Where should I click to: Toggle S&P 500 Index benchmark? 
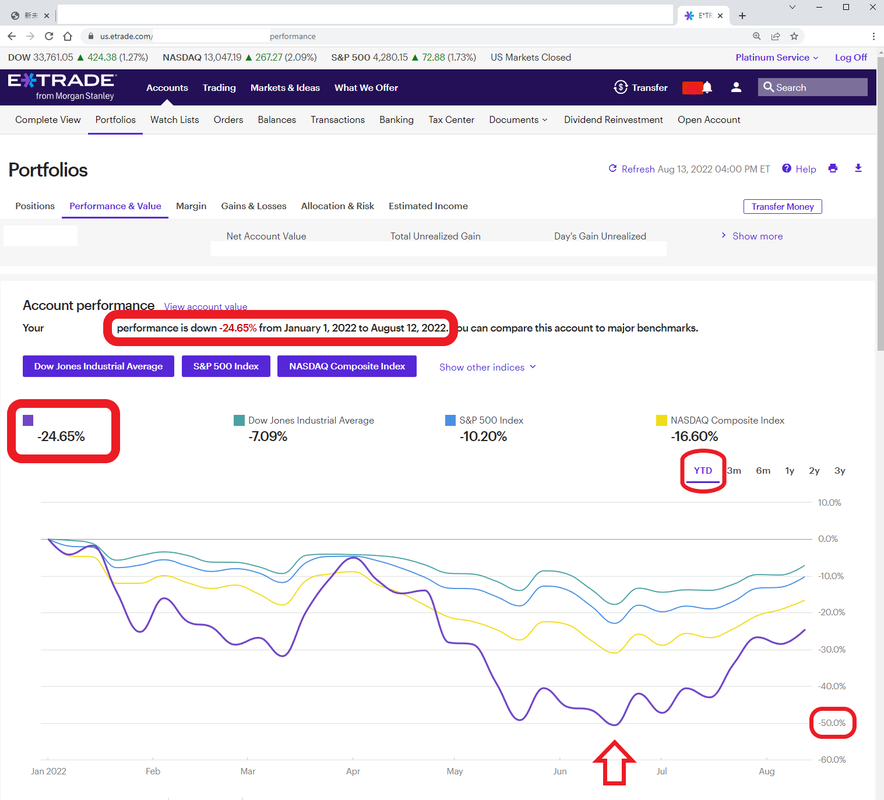226,366
